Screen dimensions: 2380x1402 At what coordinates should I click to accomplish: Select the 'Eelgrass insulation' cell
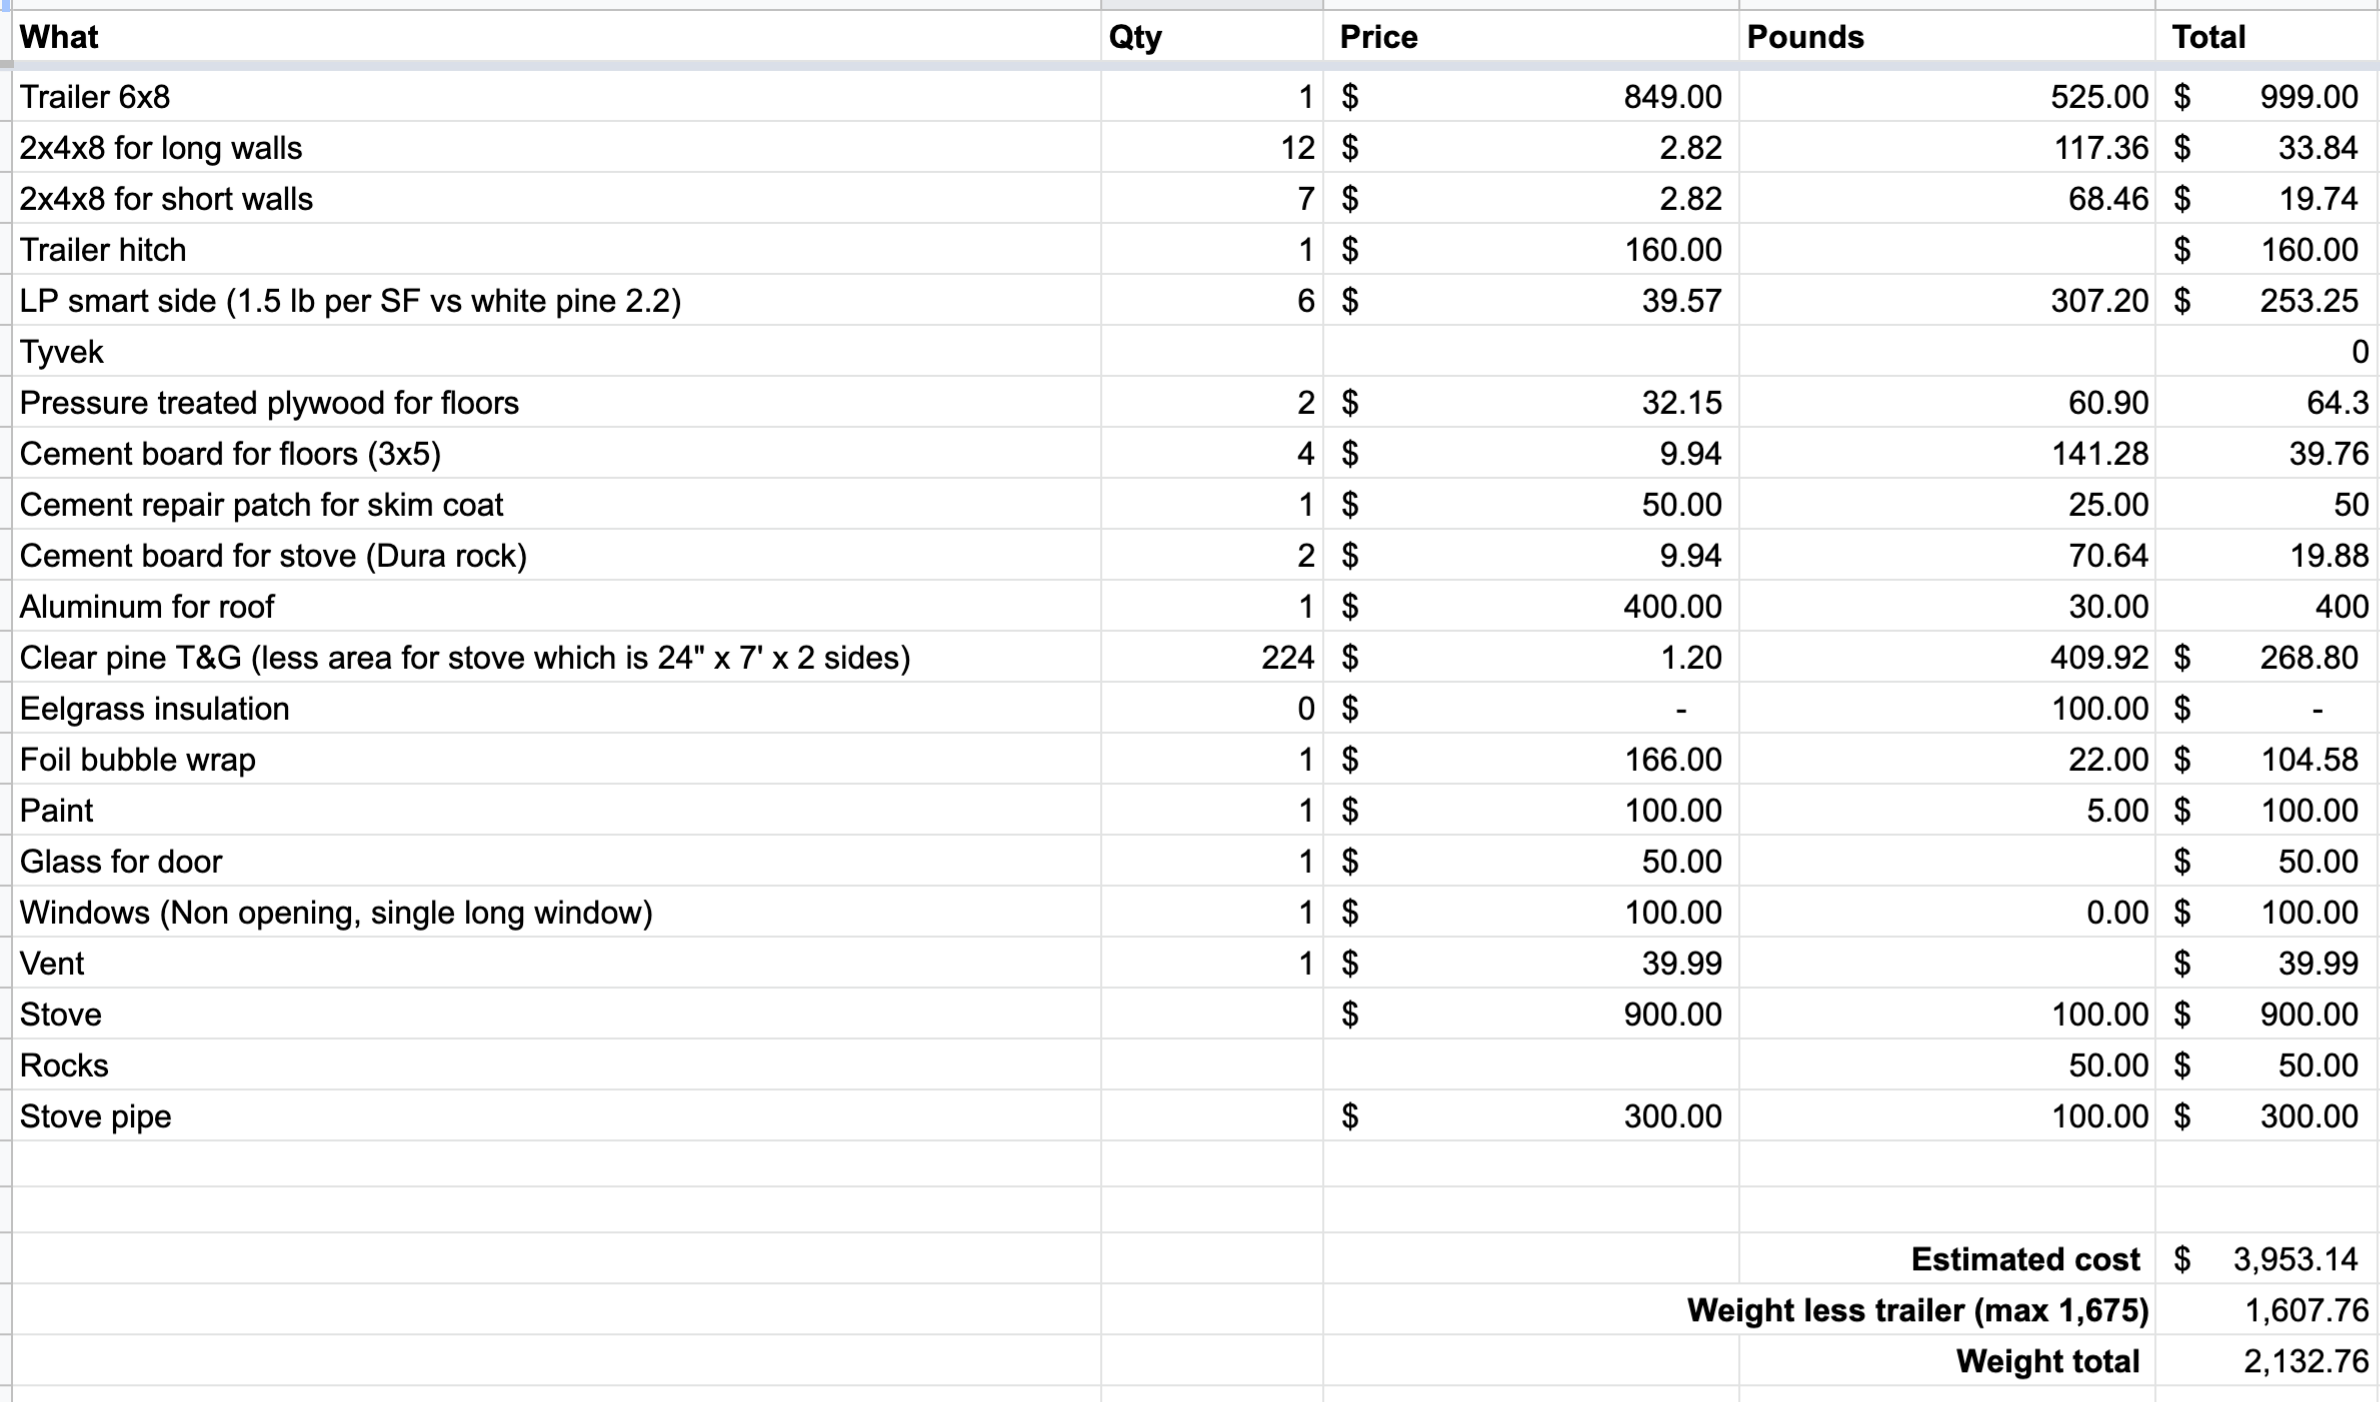(x=556, y=709)
